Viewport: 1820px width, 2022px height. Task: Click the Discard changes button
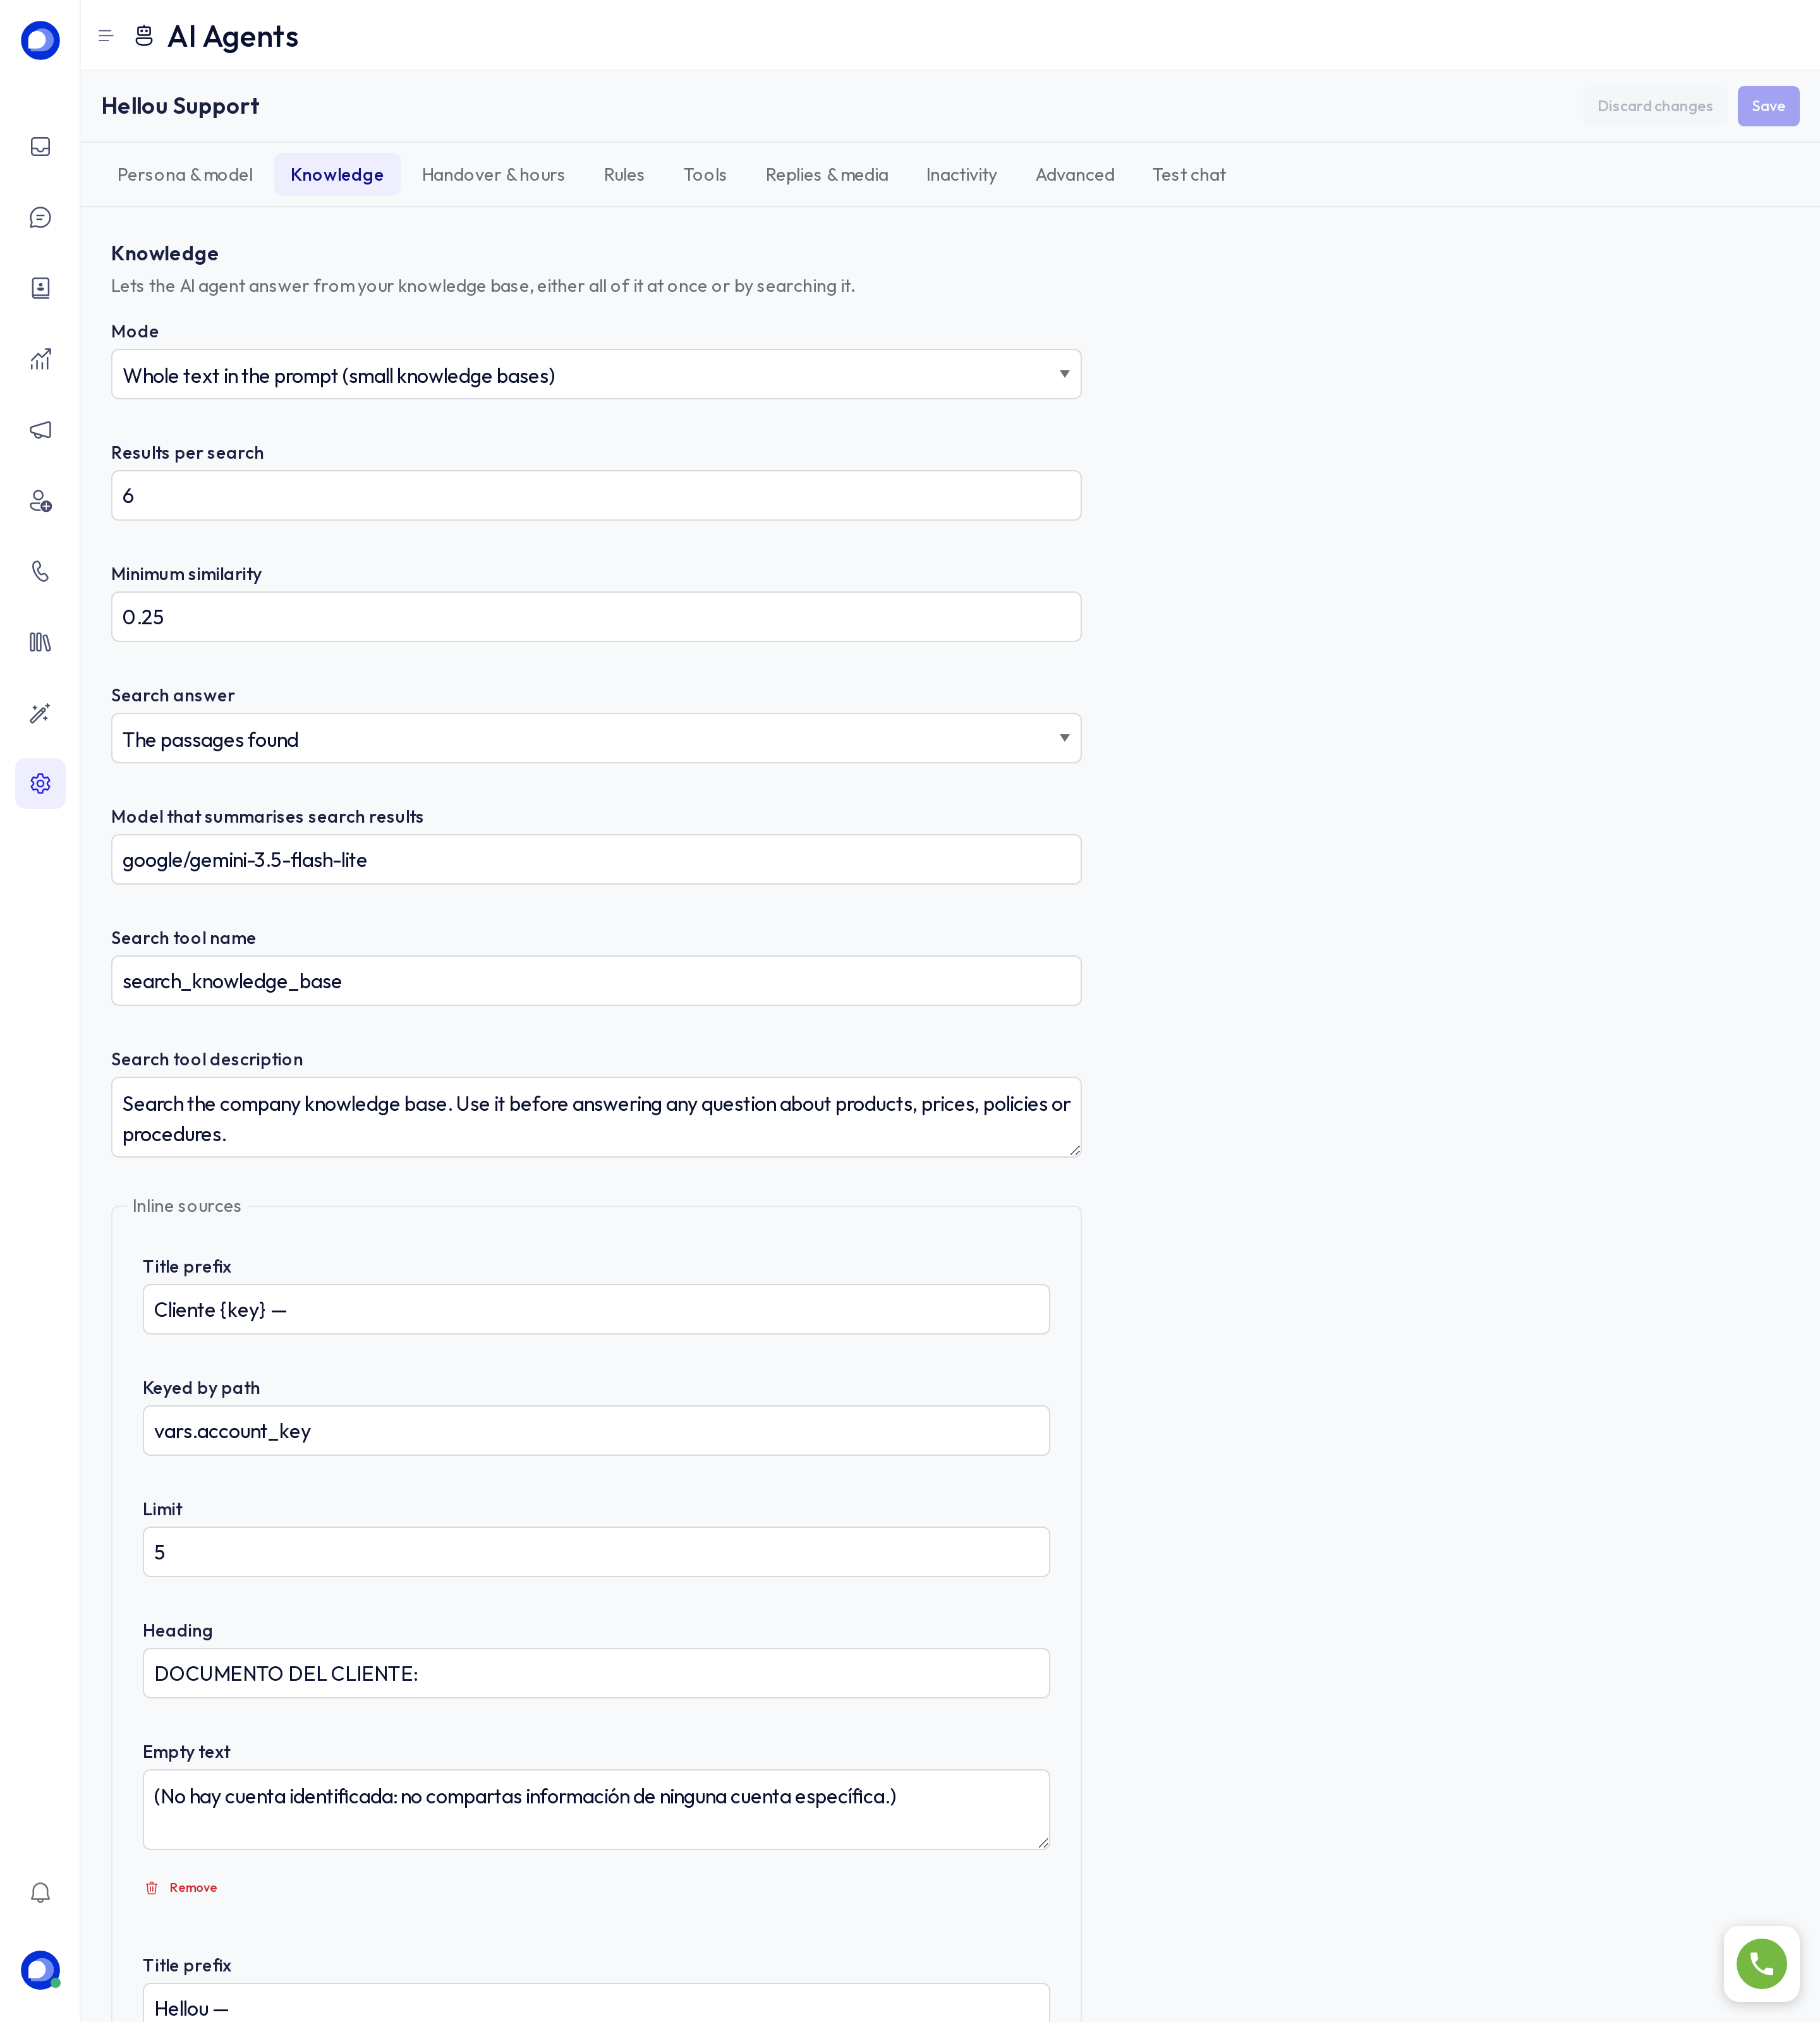tap(1654, 106)
